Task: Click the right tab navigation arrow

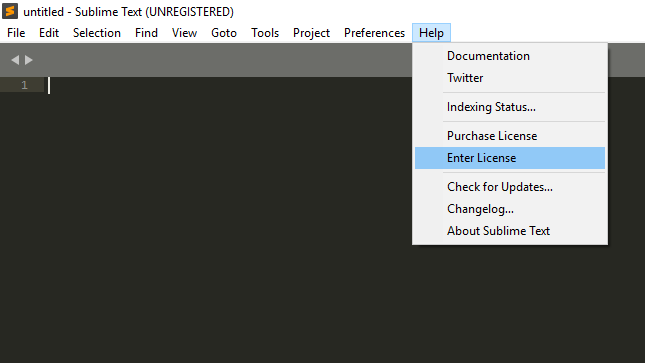Action: pos(28,60)
